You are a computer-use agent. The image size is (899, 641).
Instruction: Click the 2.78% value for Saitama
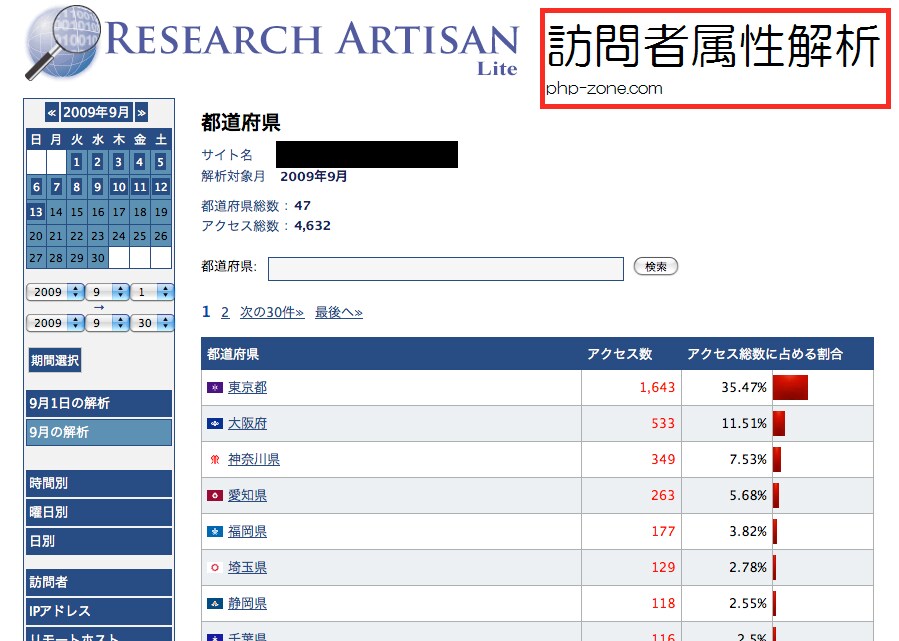tap(748, 568)
